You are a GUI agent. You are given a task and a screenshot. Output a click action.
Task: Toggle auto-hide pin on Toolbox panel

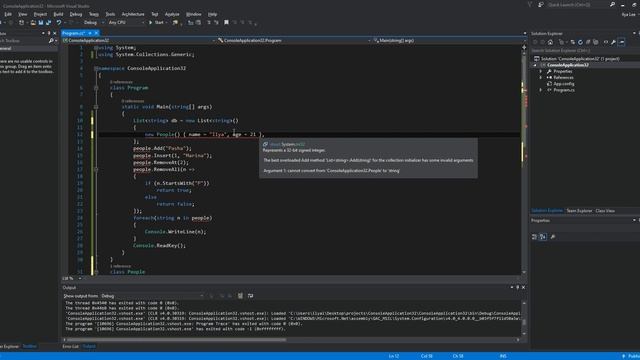tap(49, 33)
